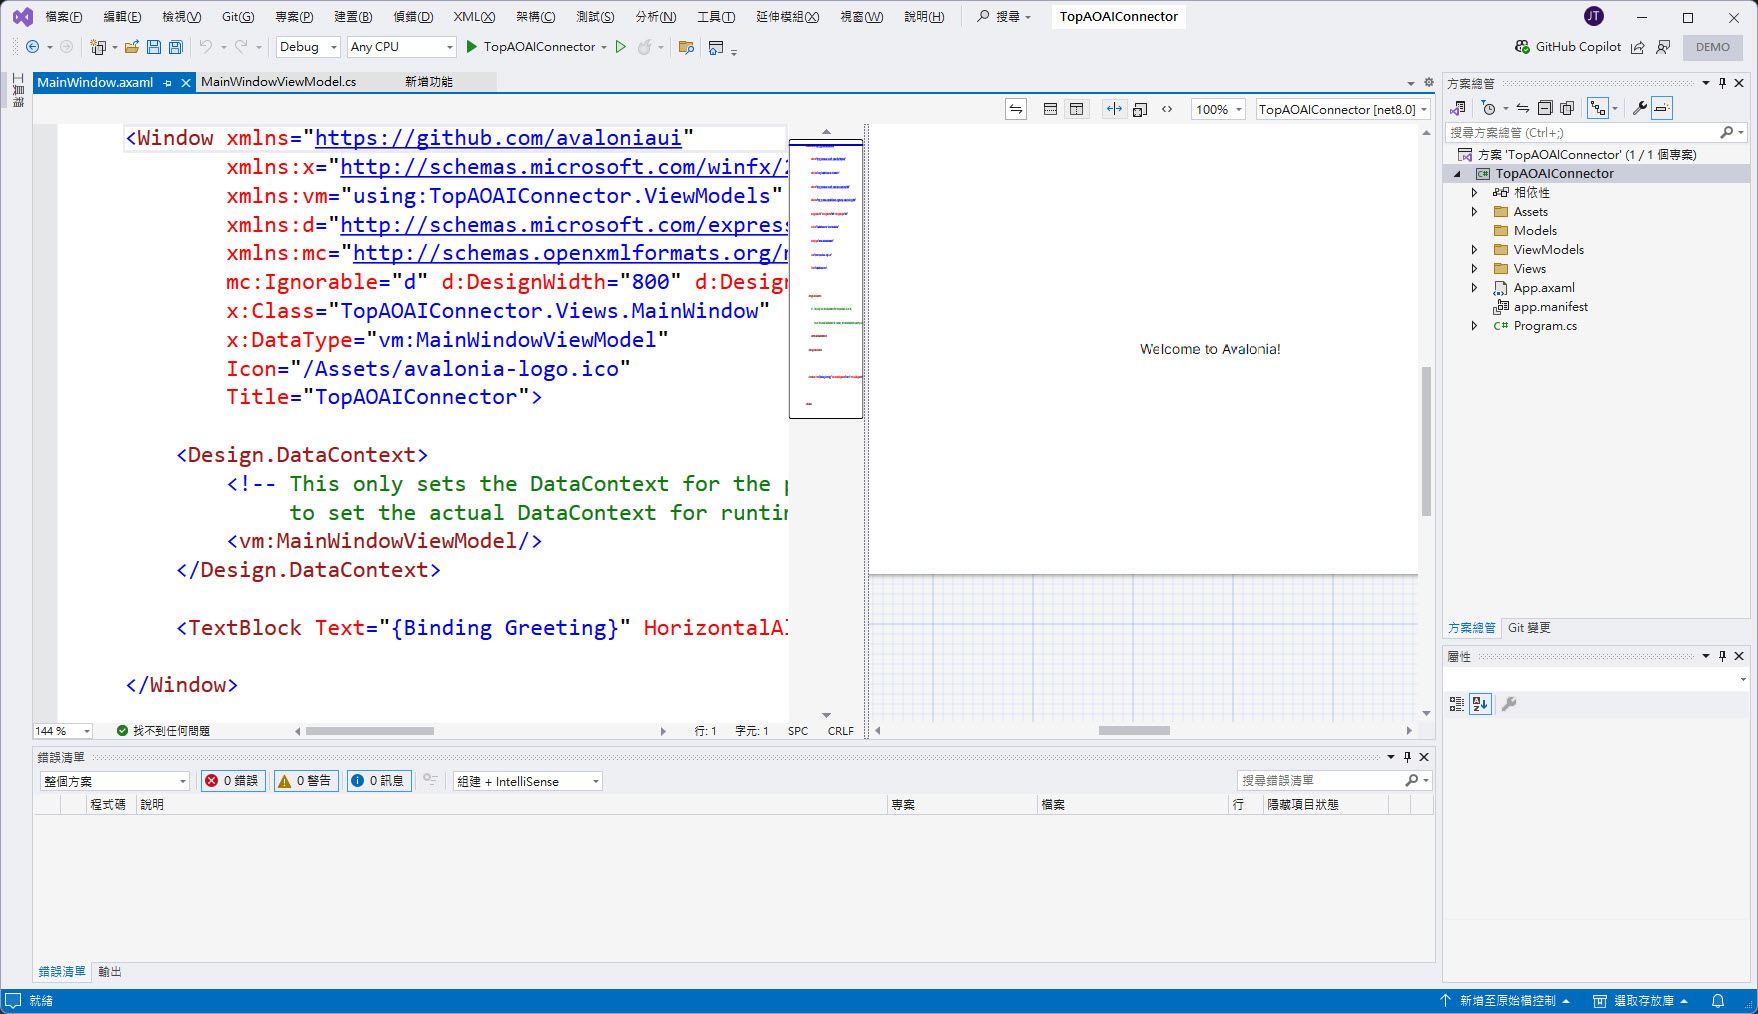Switch to Git 變更 tab
This screenshot has width=1758, height=1014.
(x=1529, y=628)
